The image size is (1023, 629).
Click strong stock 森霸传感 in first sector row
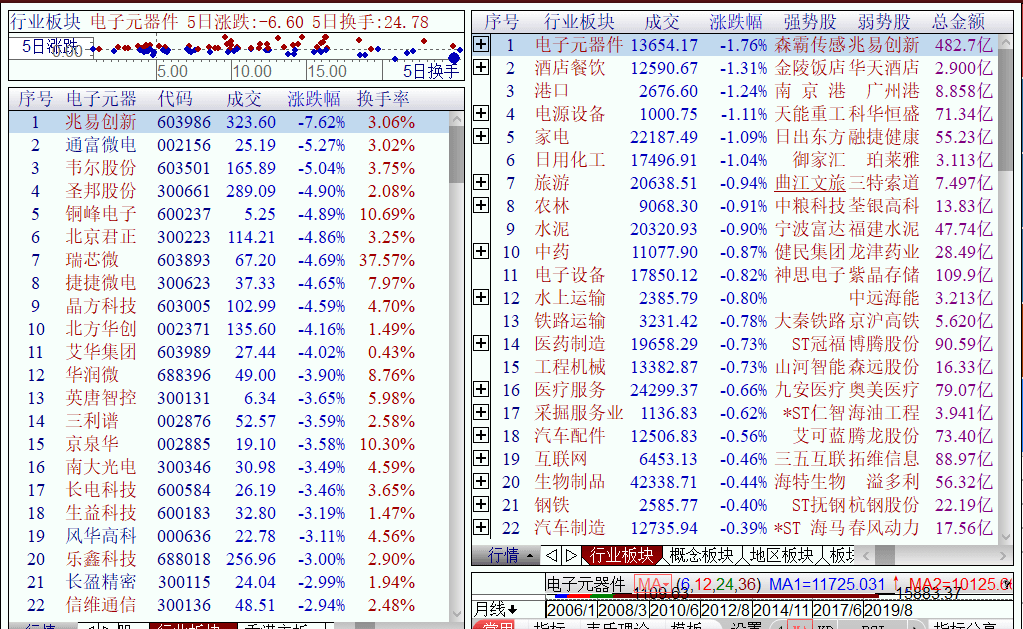[810, 45]
